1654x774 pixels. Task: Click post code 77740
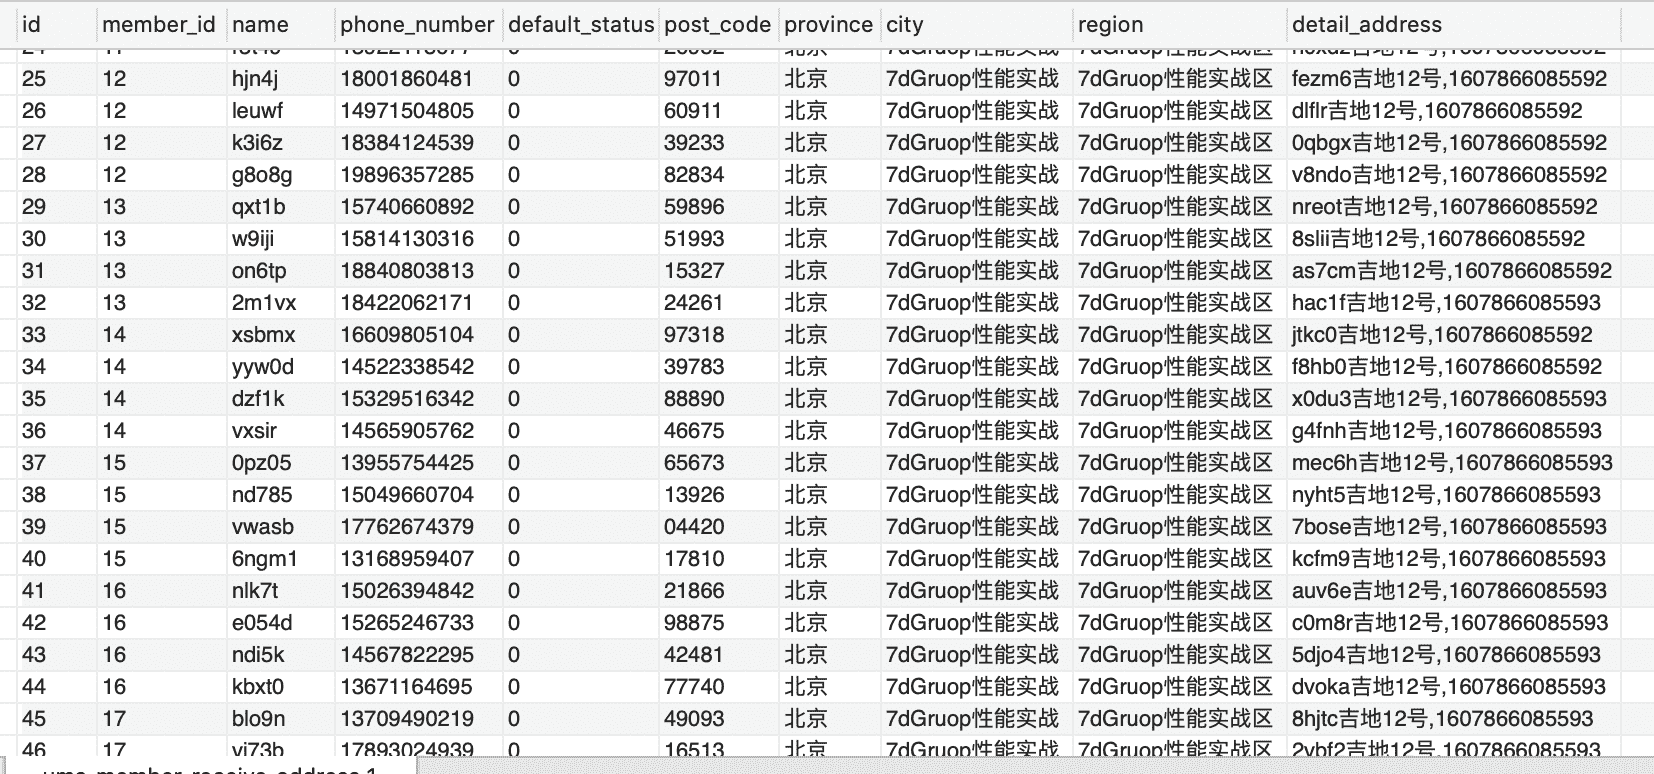click(x=694, y=687)
